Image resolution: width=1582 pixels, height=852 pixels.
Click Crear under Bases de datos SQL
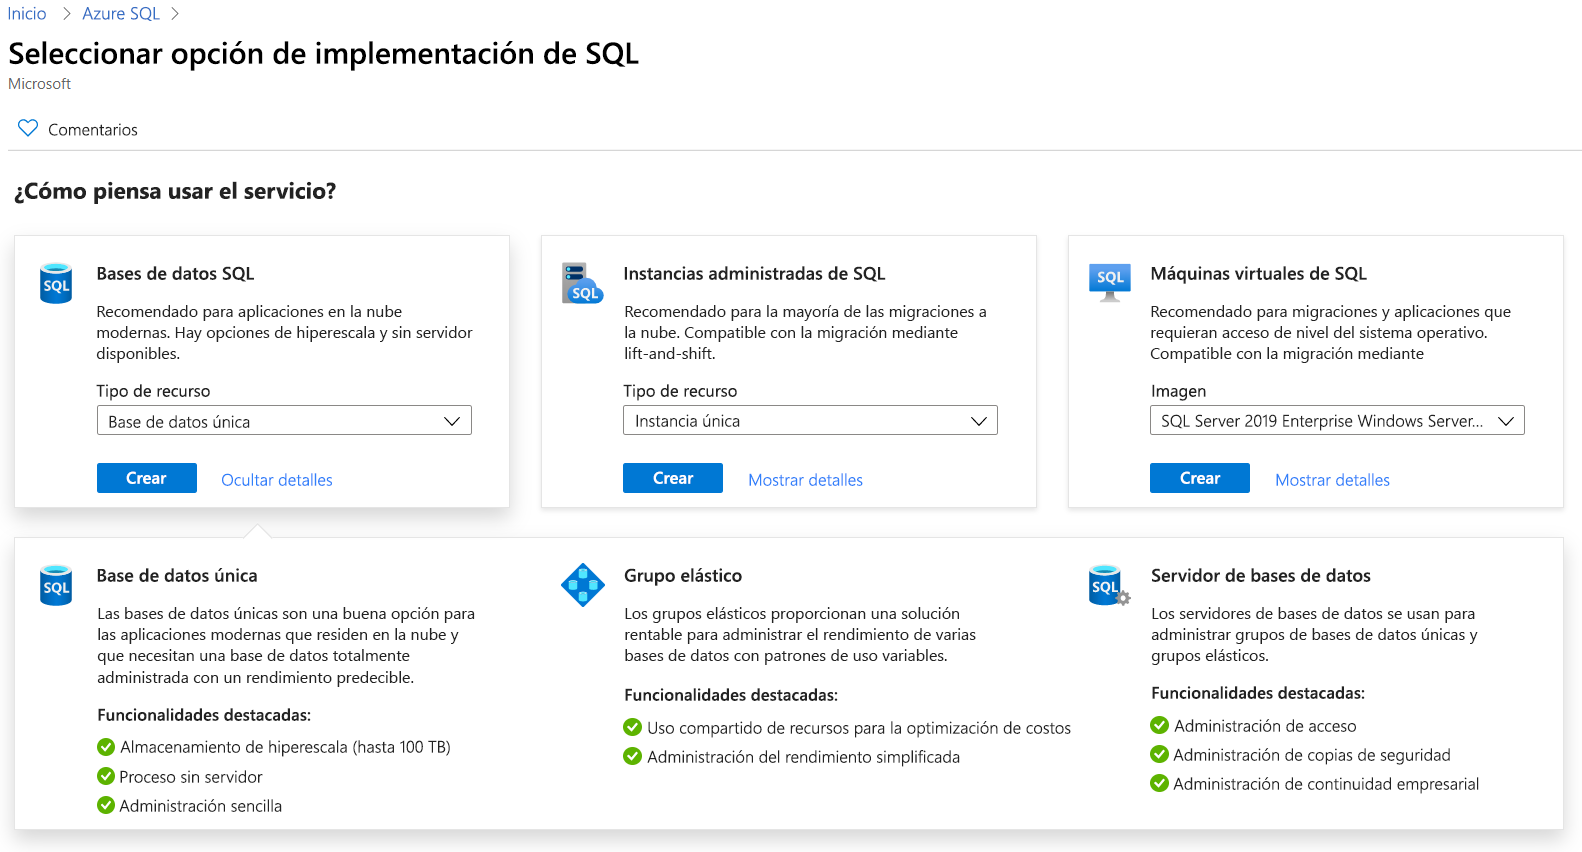147,478
